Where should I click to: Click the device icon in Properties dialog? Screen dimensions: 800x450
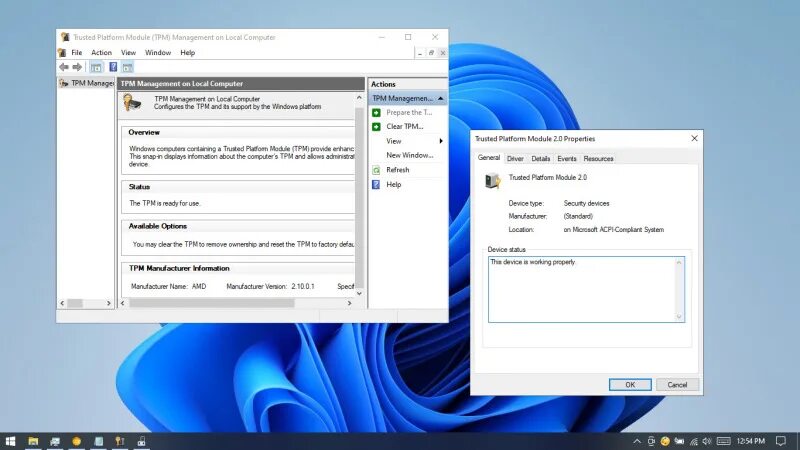pos(492,180)
